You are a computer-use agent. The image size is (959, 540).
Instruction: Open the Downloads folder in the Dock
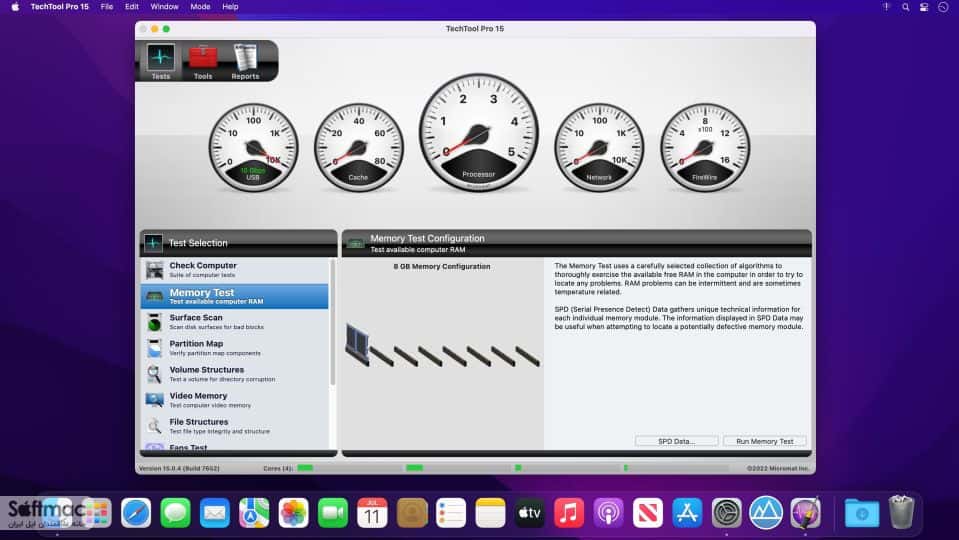pos(861,512)
